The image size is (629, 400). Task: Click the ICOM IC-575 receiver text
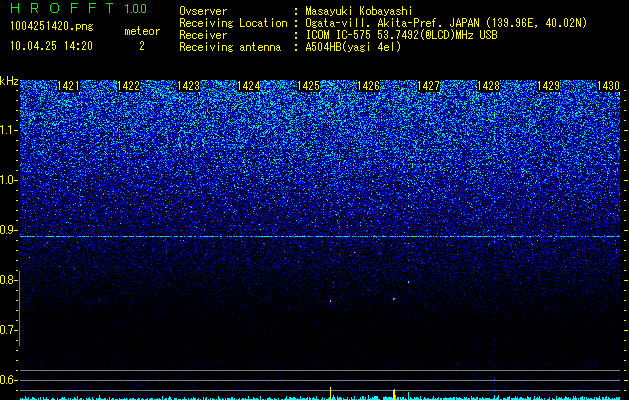pos(401,35)
